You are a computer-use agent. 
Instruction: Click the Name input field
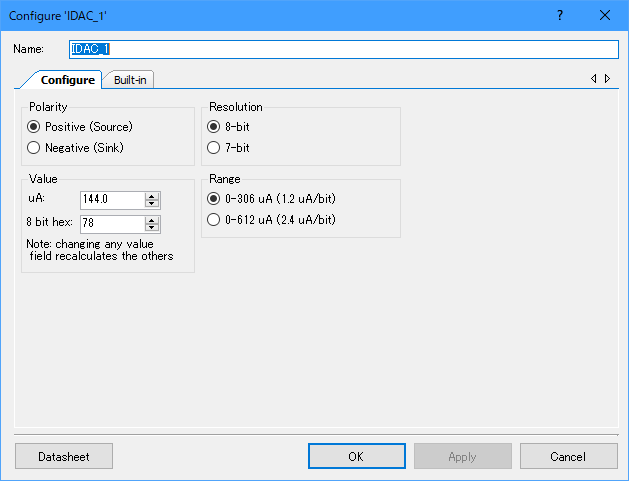[343, 49]
